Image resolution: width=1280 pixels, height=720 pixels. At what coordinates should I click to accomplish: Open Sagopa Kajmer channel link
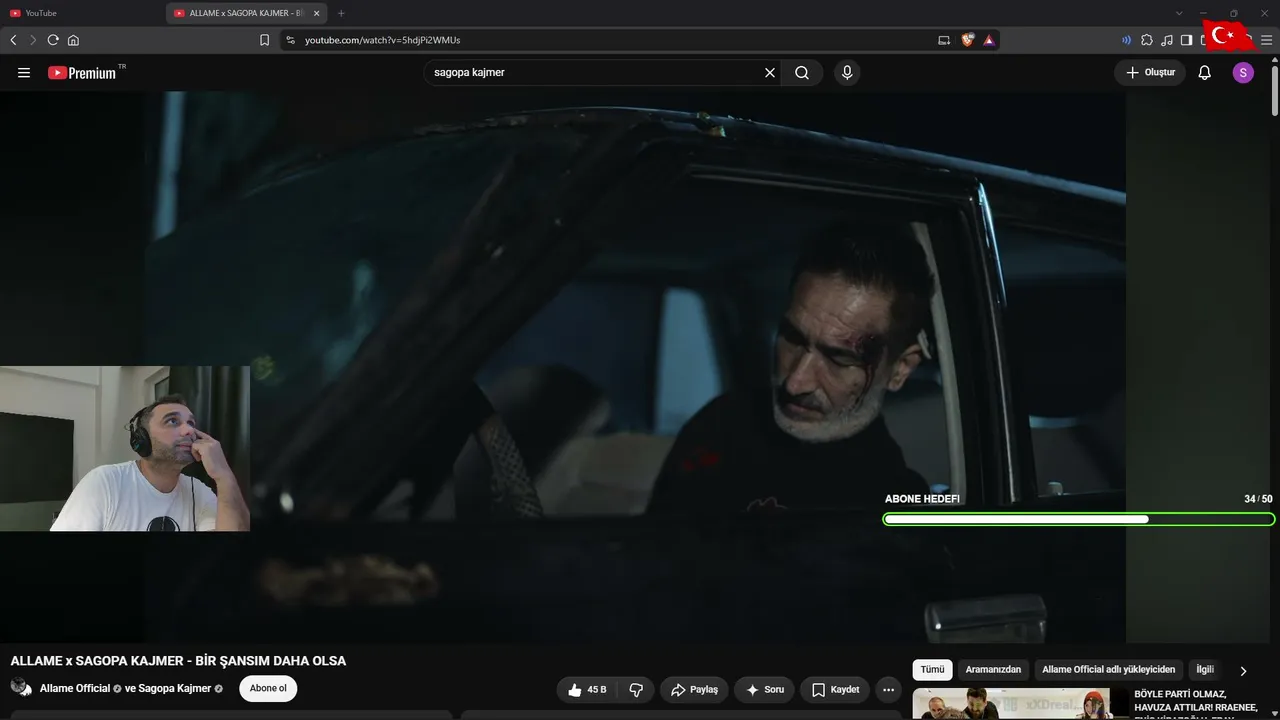(x=175, y=689)
